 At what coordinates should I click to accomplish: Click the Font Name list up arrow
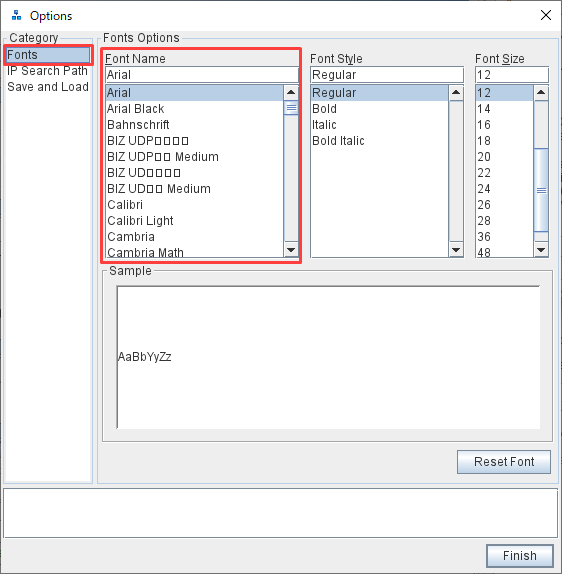(x=291, y=93)
